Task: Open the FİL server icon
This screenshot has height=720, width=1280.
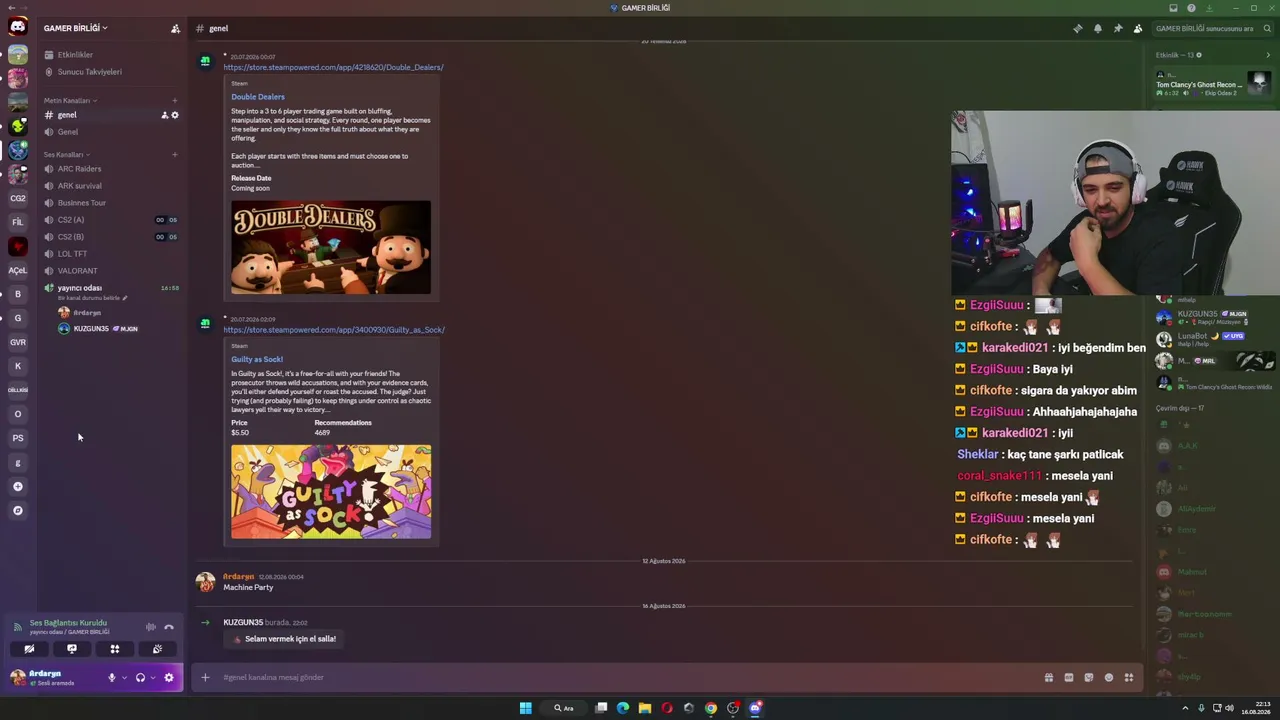Action: pos(17,222)
